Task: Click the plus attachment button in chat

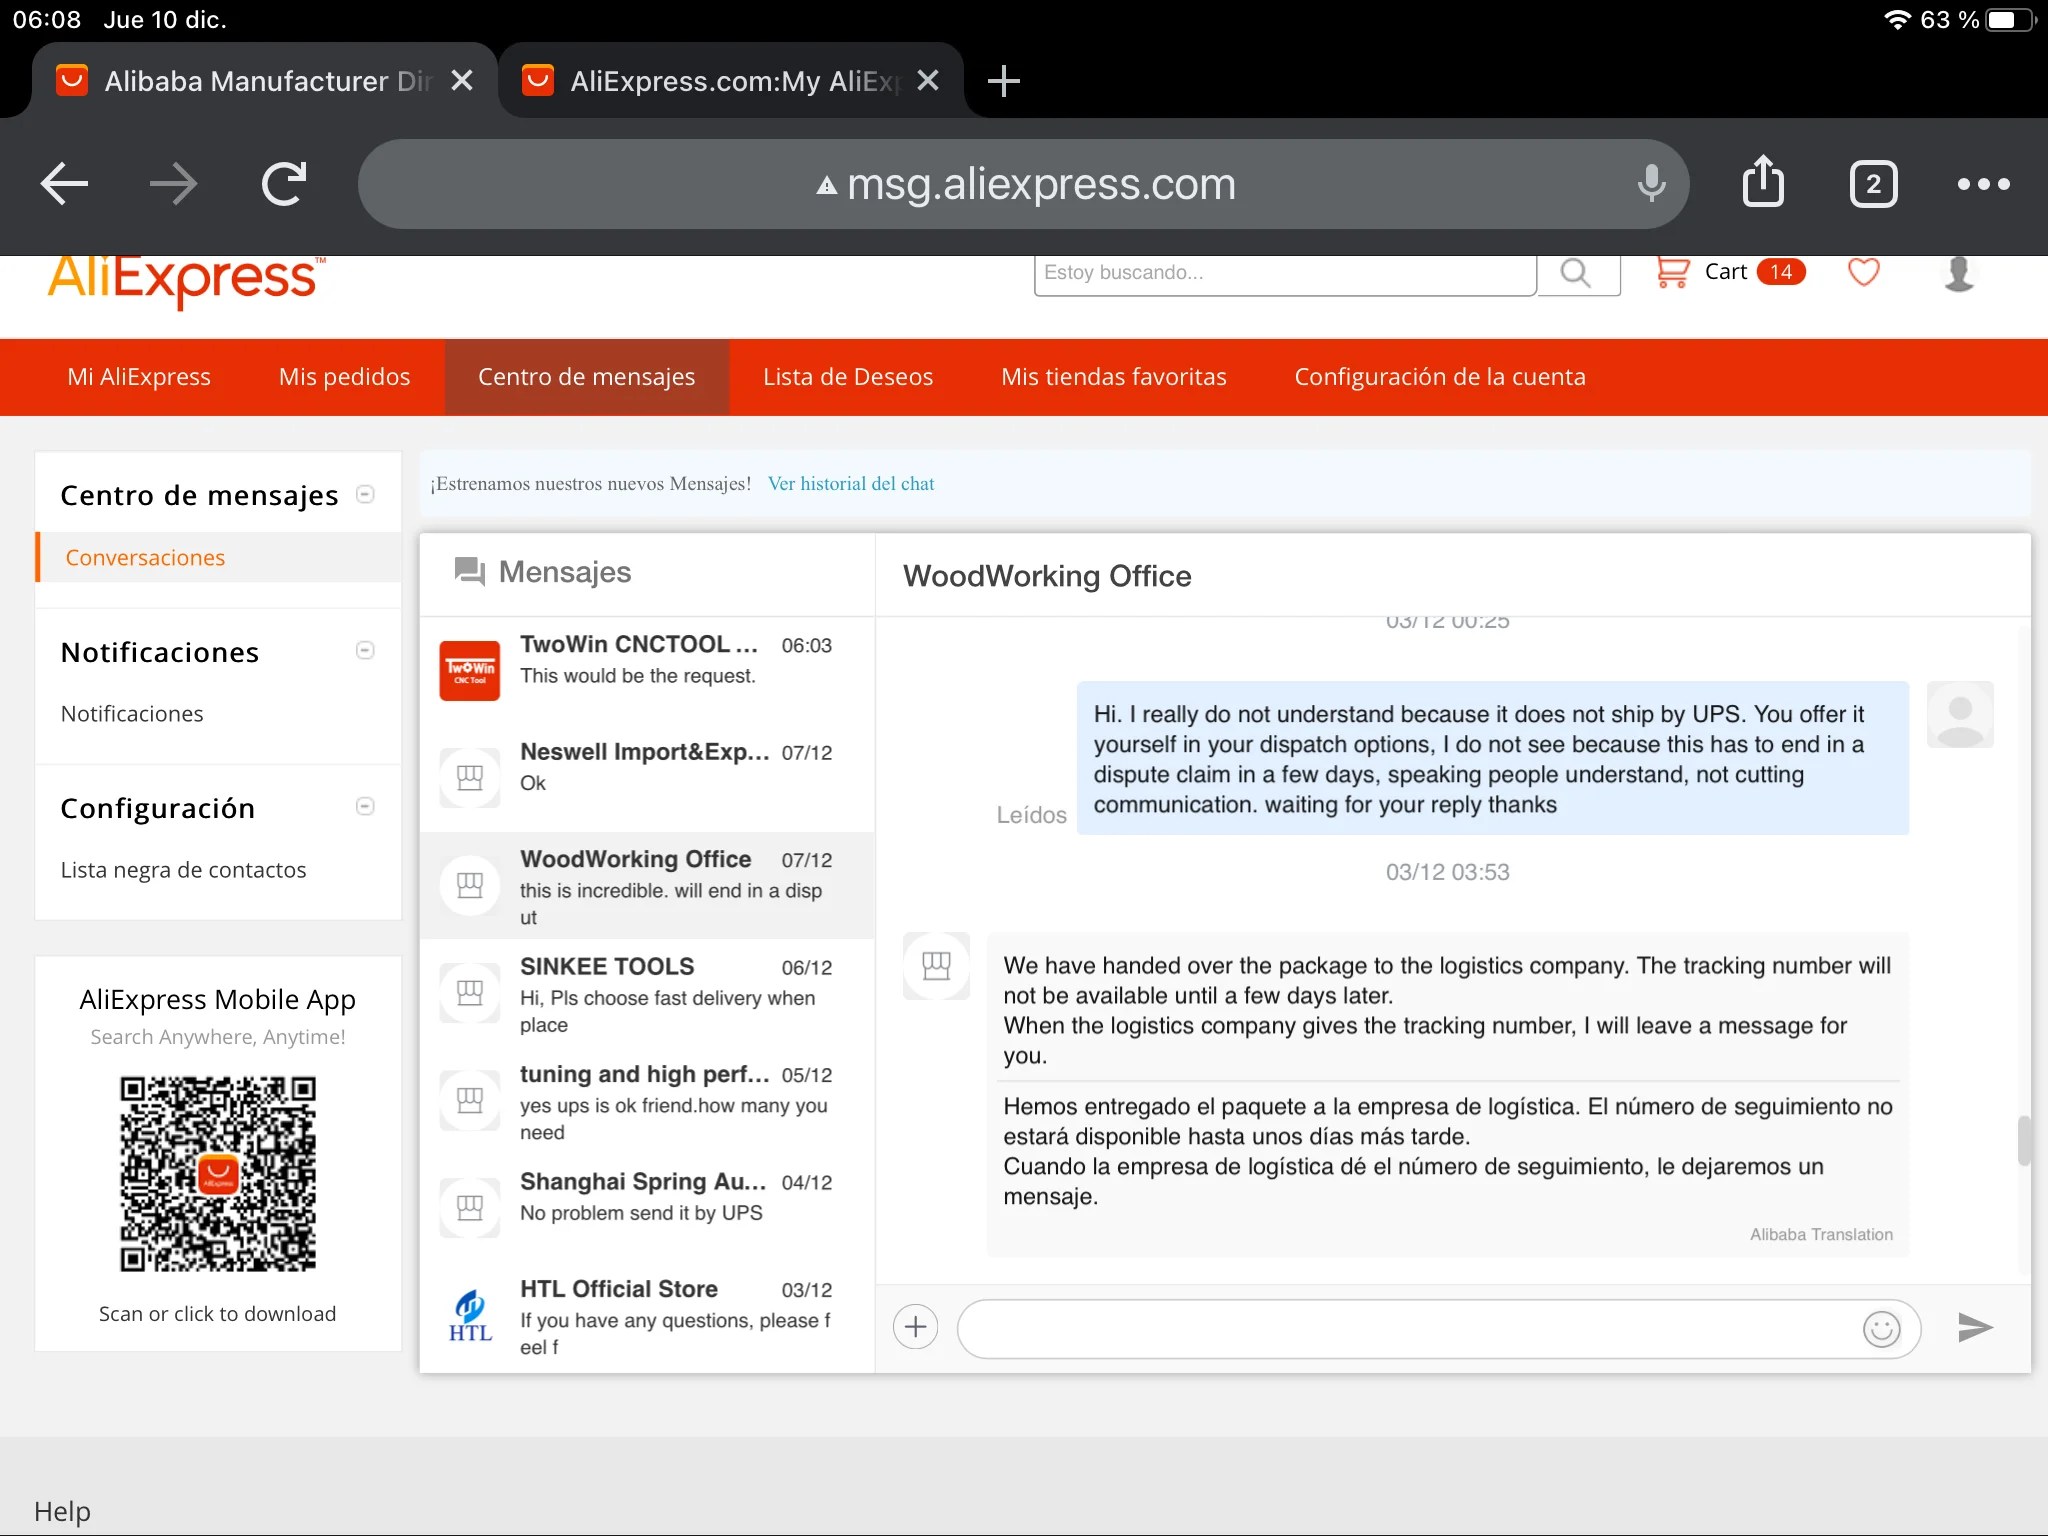Action: [915, 1327]
